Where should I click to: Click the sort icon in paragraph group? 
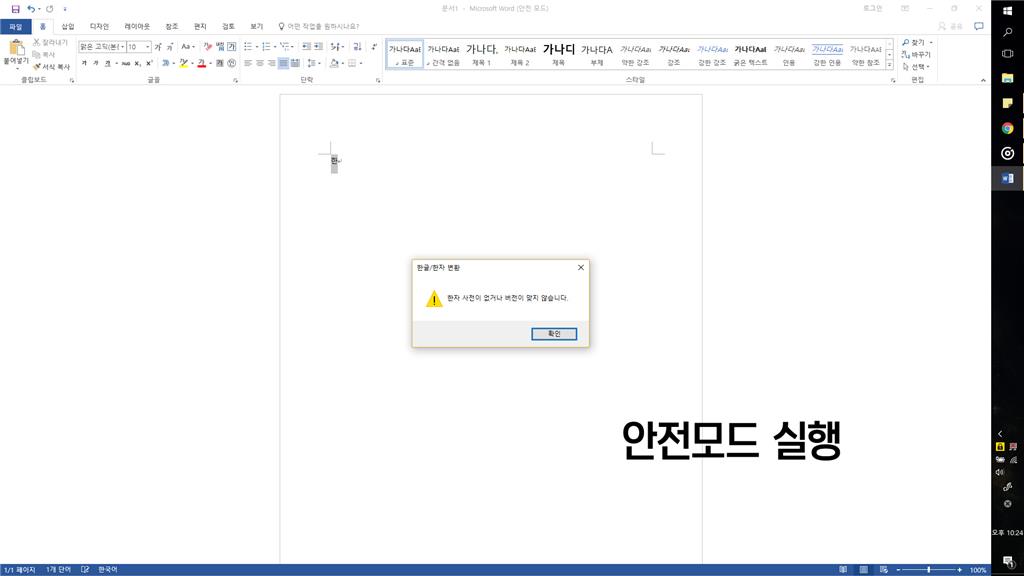coord(357,46)
